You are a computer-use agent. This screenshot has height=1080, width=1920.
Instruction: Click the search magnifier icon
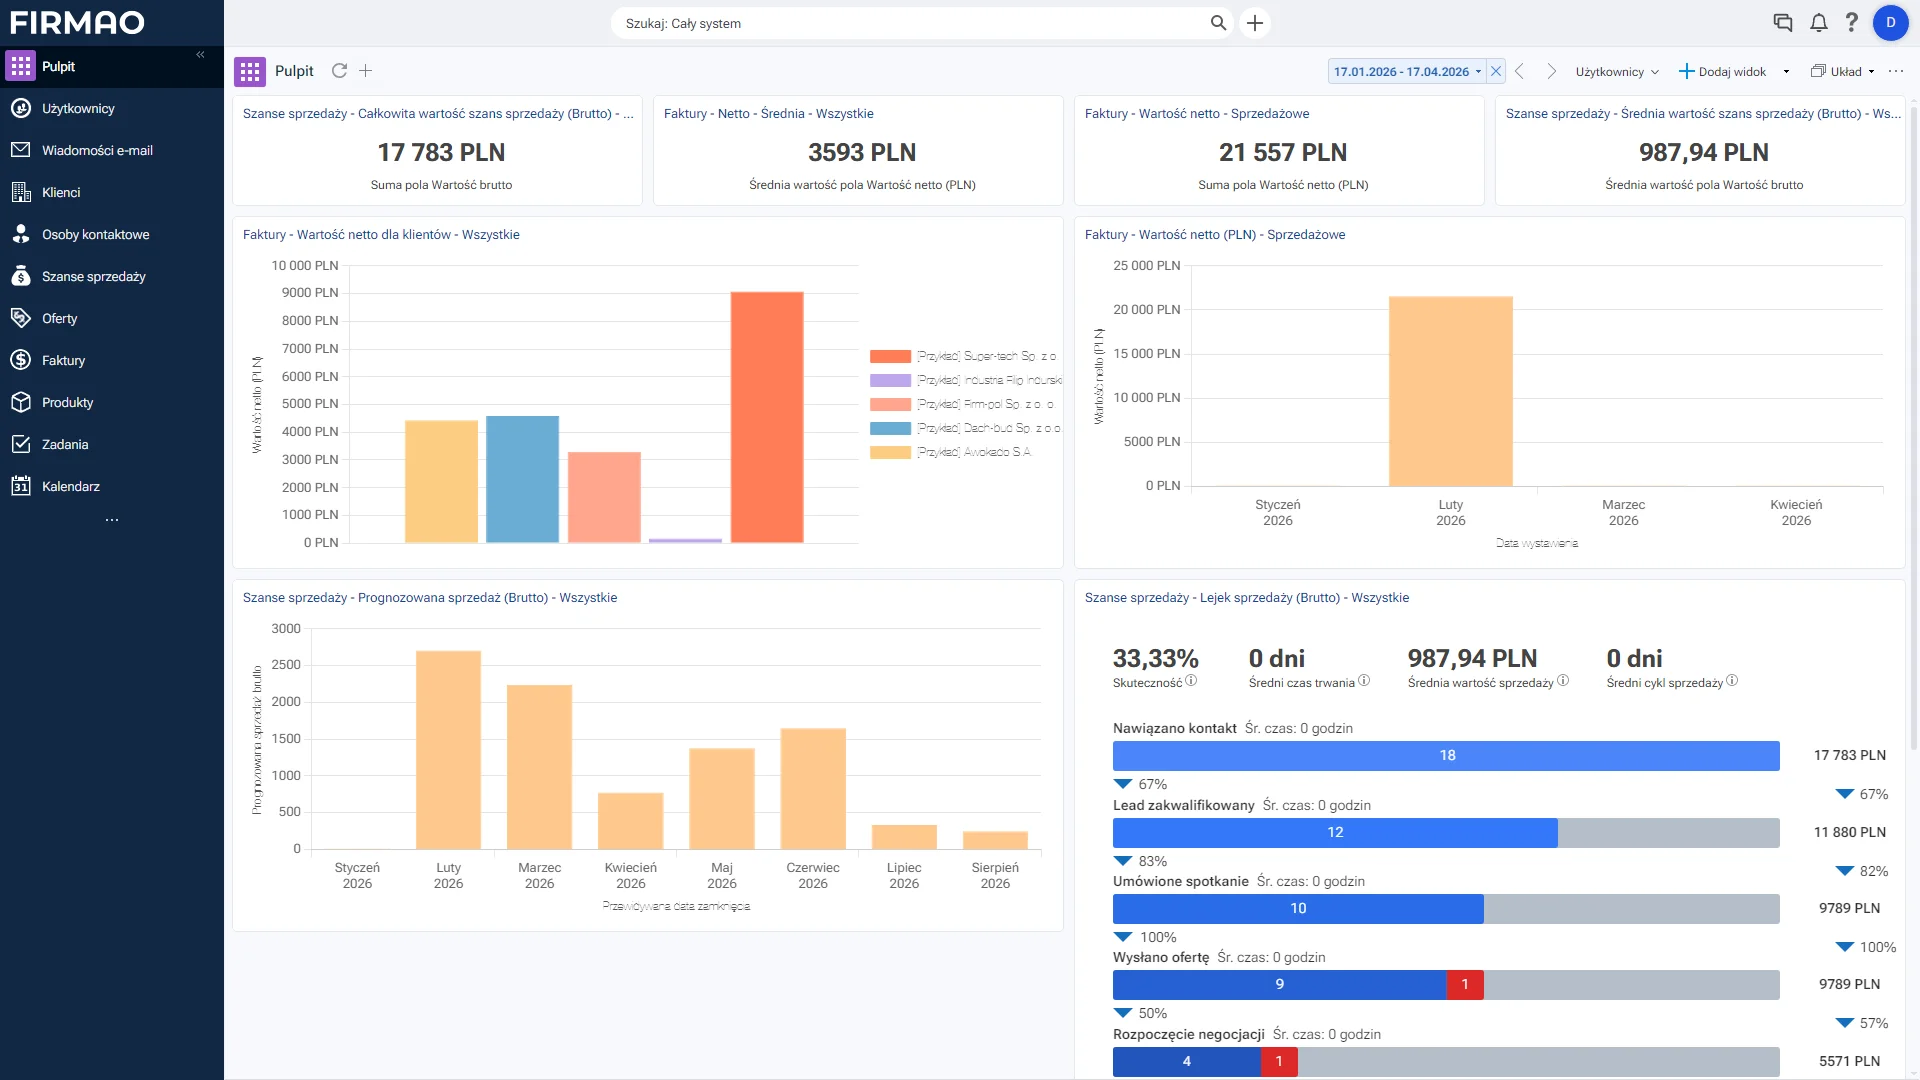point(1218,23)
